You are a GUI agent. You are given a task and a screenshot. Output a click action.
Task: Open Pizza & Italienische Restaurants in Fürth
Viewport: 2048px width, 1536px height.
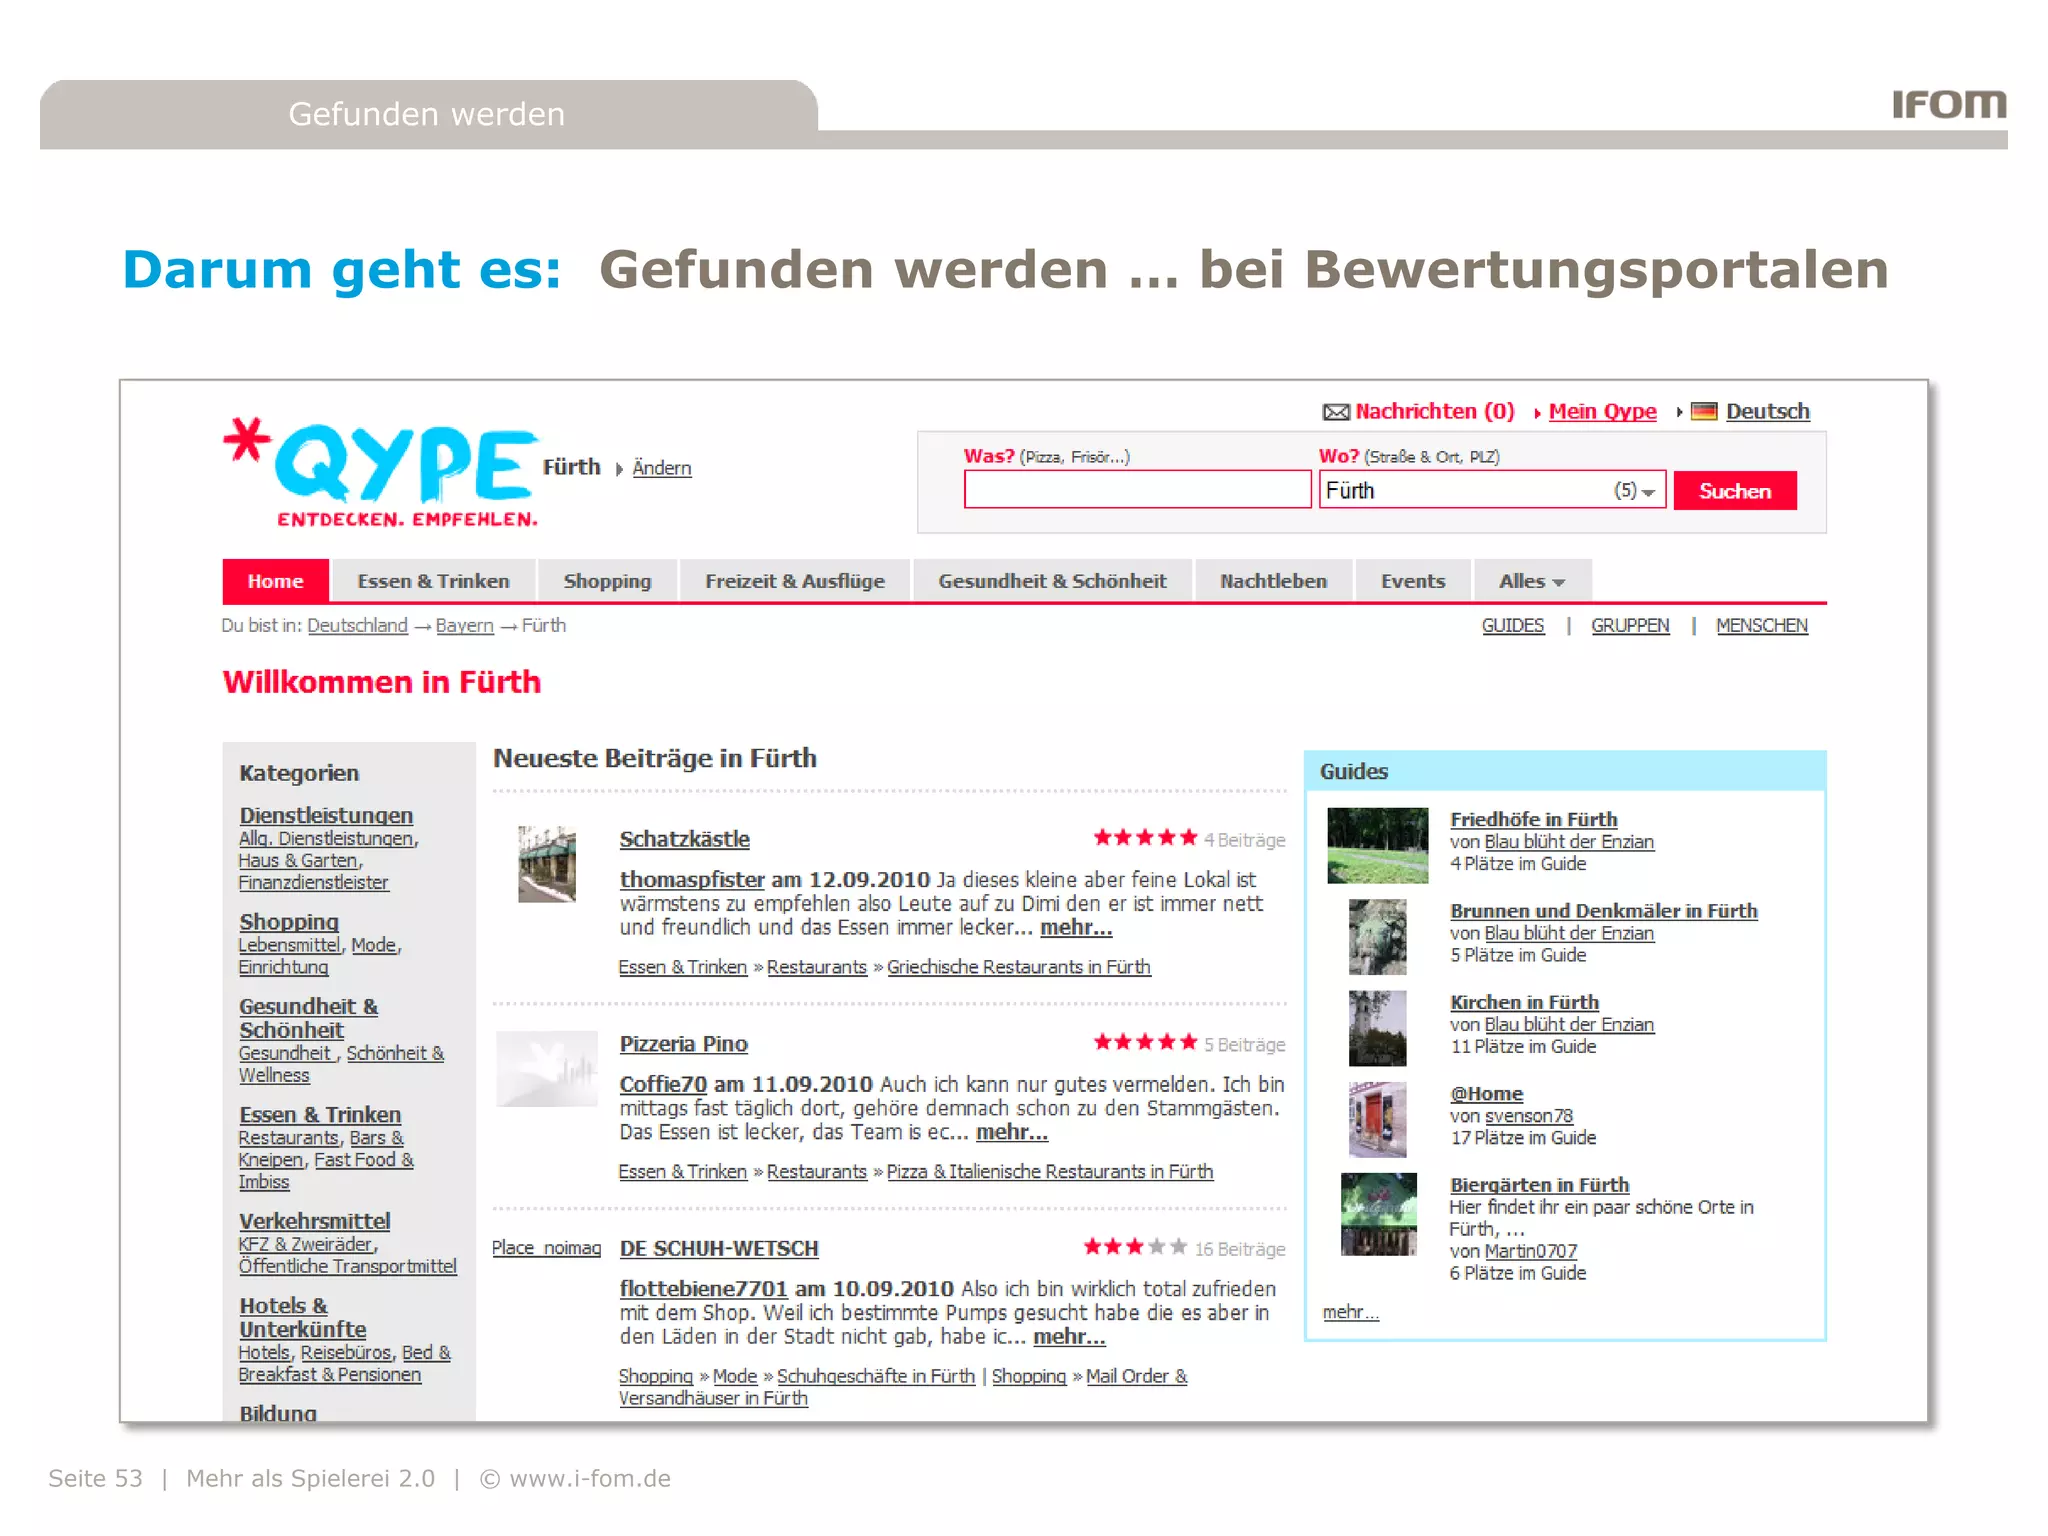[1050, 1171]
